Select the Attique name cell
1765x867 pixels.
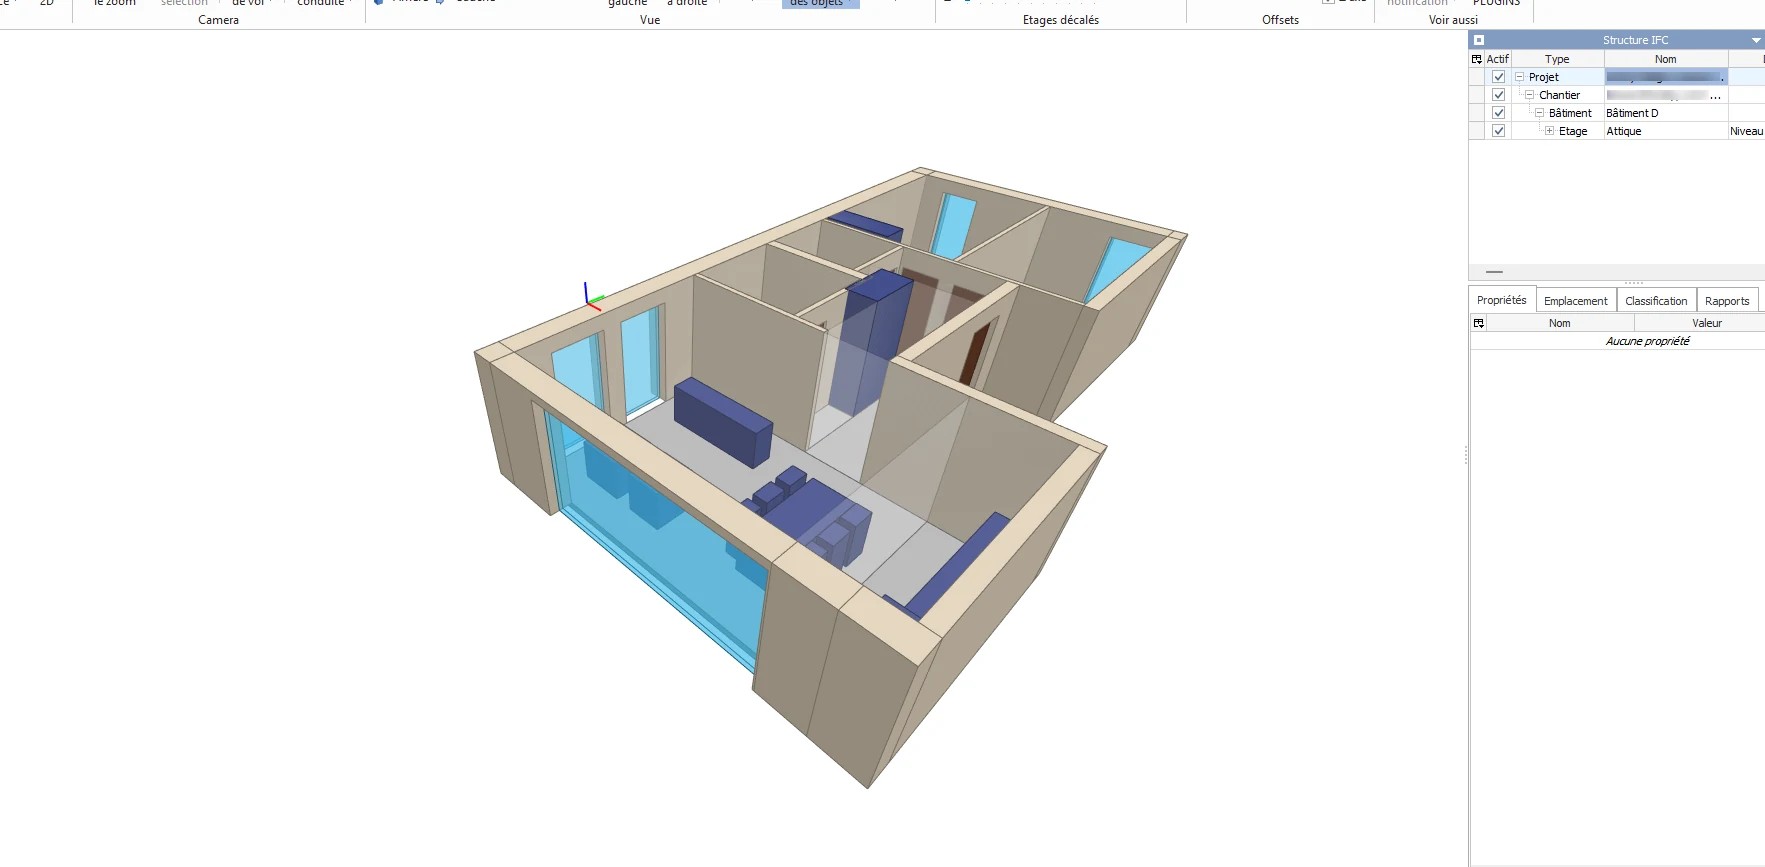click(x=1666, y=131)
